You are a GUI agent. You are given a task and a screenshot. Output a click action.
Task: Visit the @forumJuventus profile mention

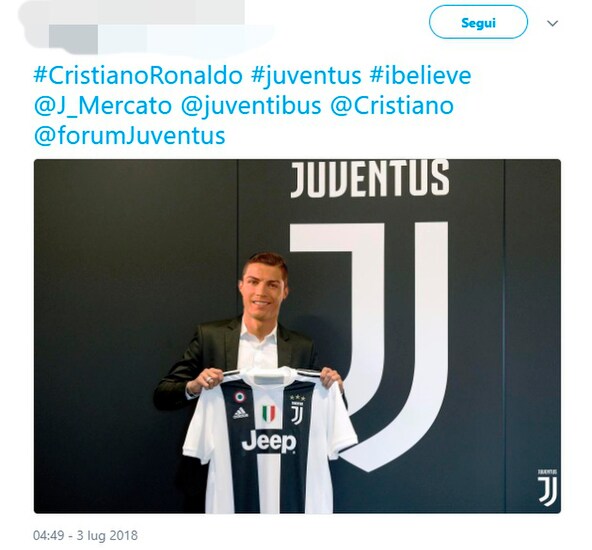tap(130, 136)
